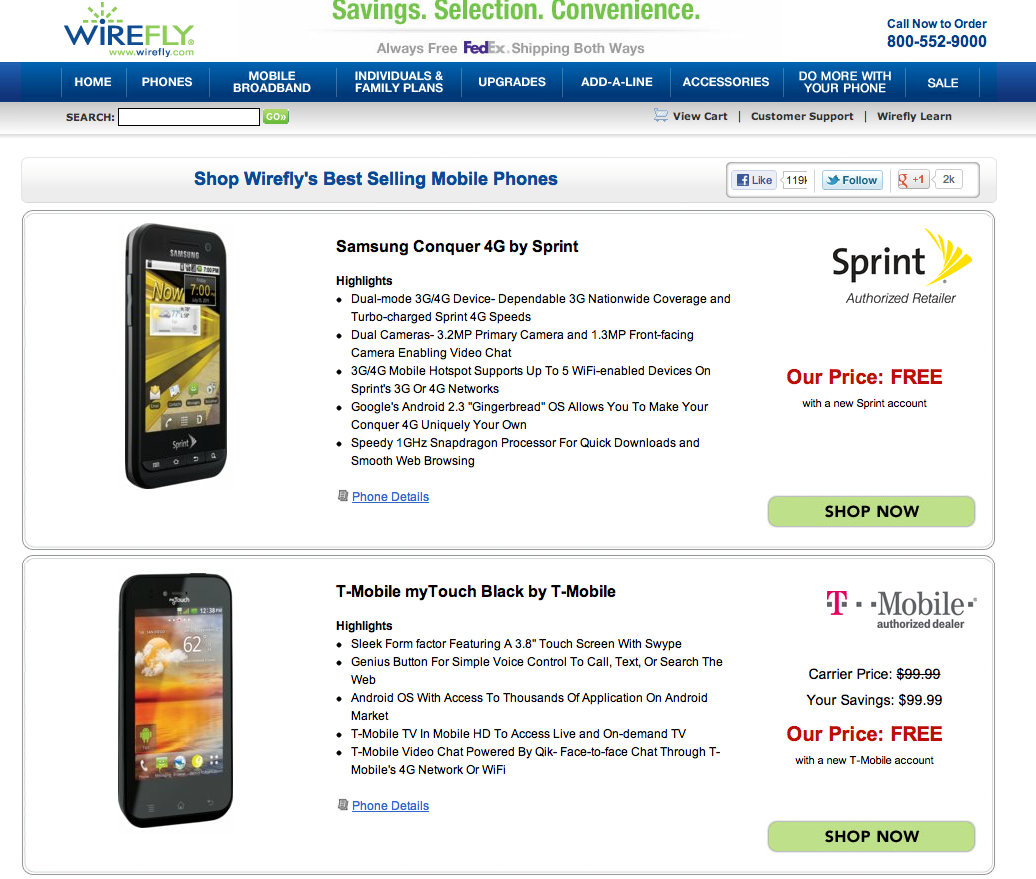The image size is (1036, 879).
Task: Click inside the search text field
Action: pos(189,117)
